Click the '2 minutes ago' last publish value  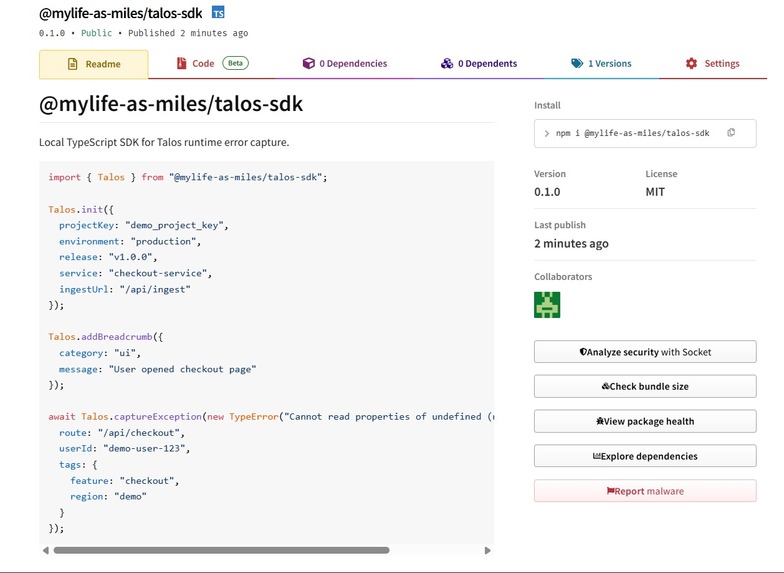(x=571, y=244)
